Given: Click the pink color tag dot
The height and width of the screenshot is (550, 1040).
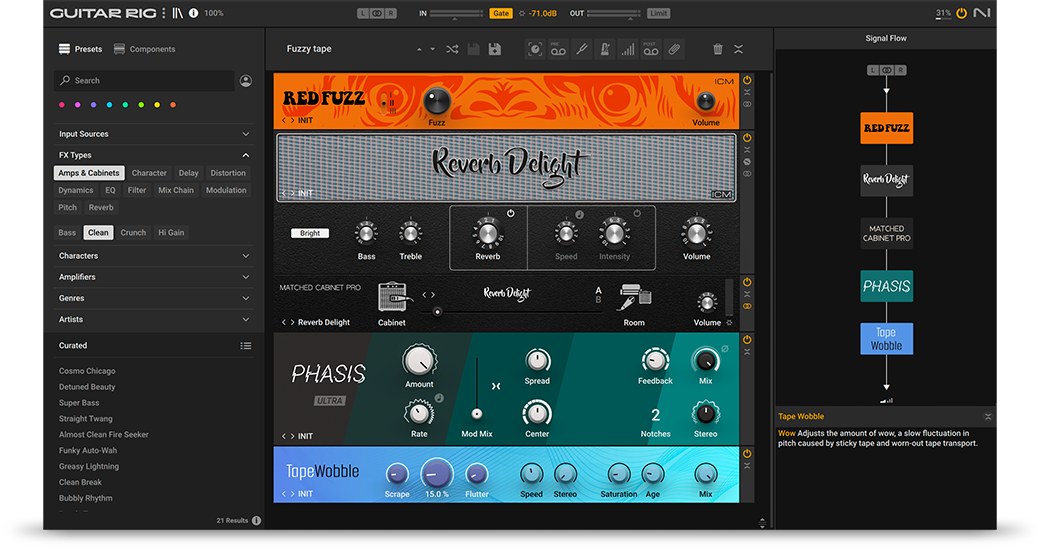Looking at the screenshot, I should point(62,105).
